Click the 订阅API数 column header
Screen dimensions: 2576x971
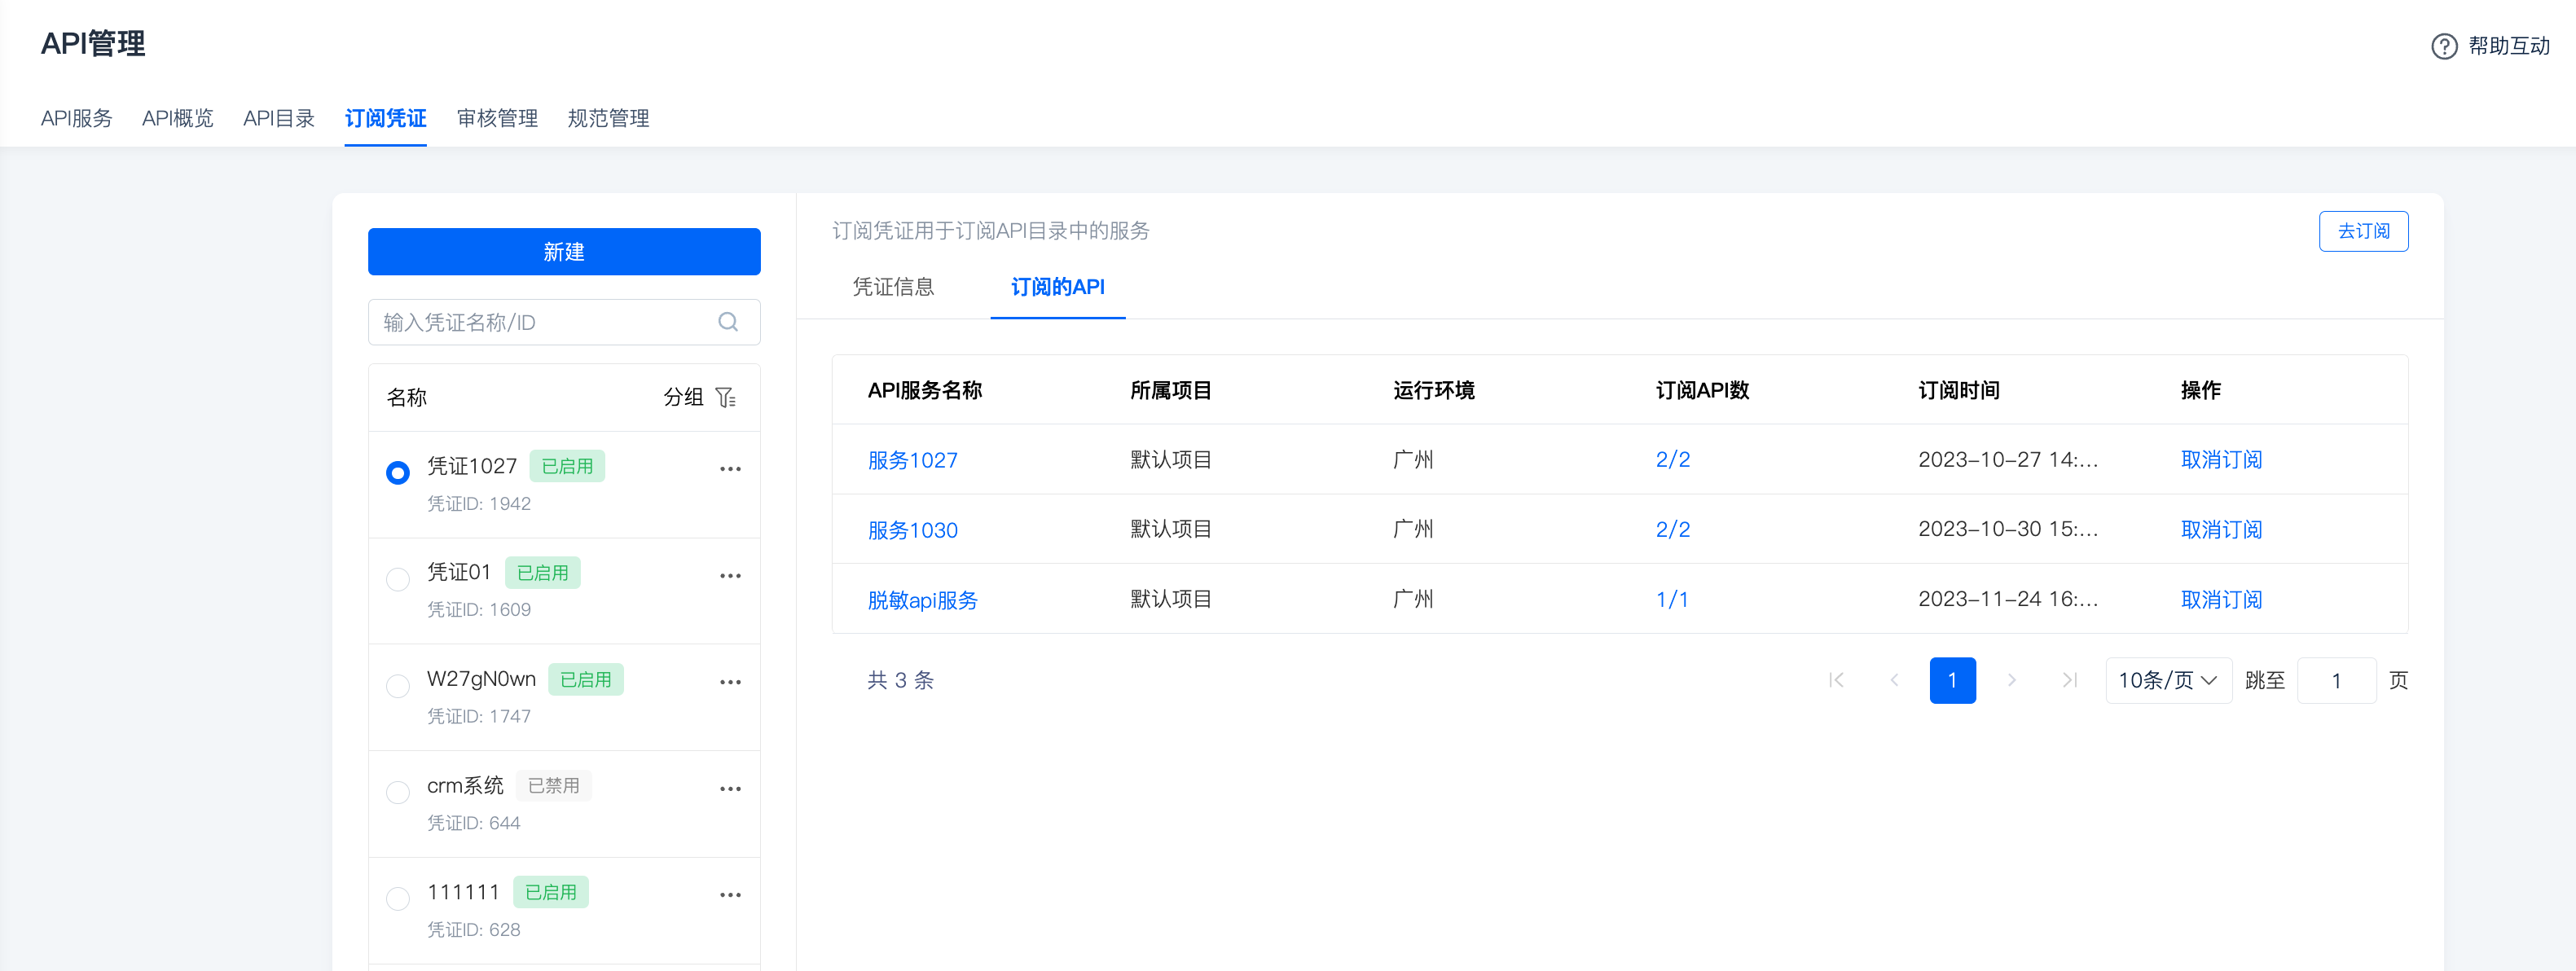pyautogui.click(x=1702, y=390)
